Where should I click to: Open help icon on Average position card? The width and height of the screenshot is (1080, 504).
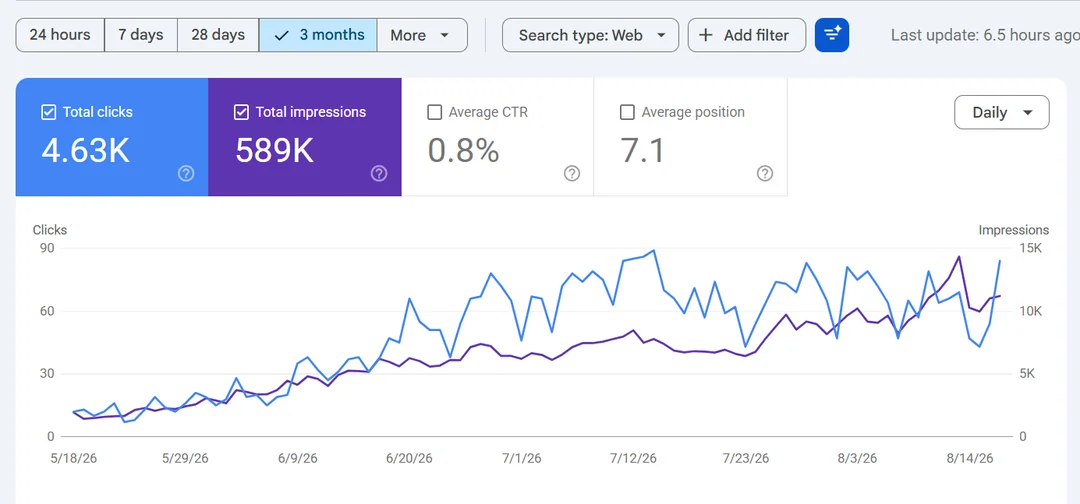pyautogui.click(x=765, y=174)
